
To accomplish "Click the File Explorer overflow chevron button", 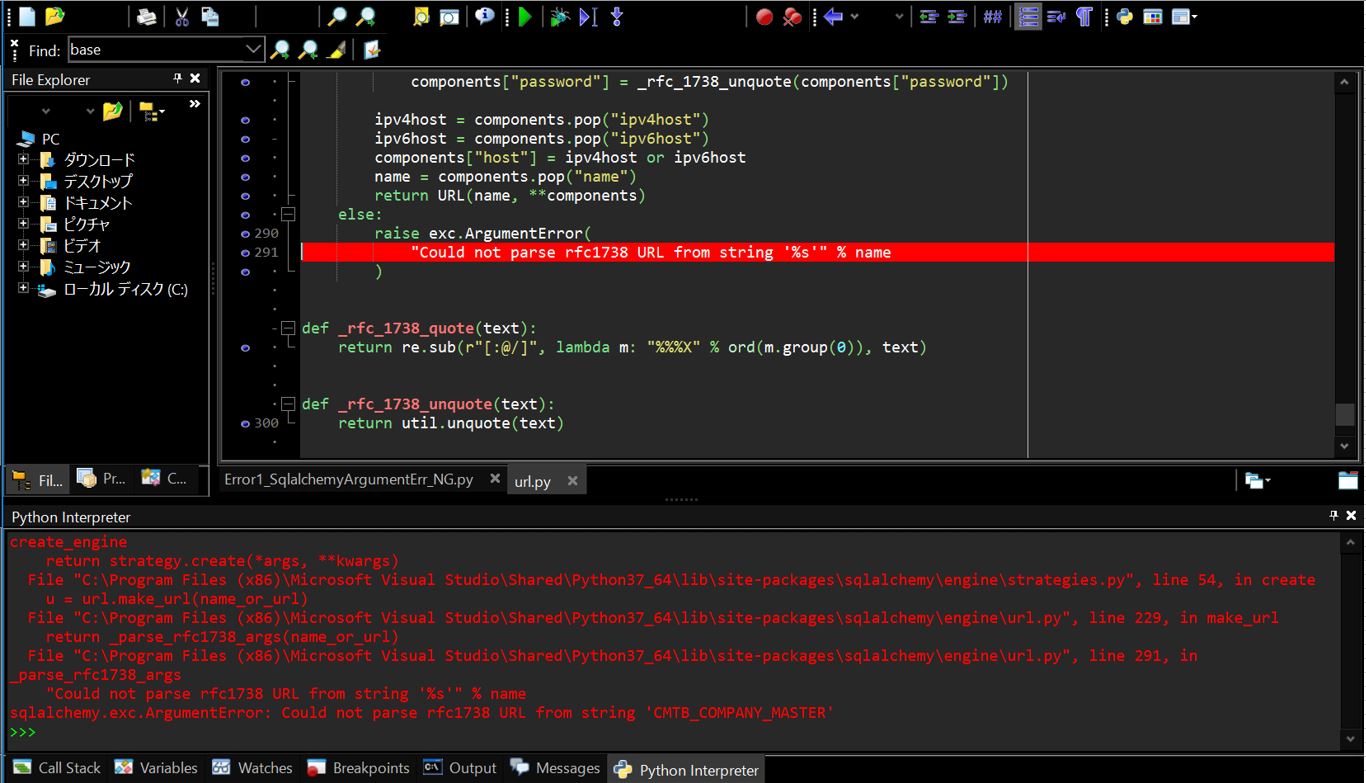I will pos(195,103).
